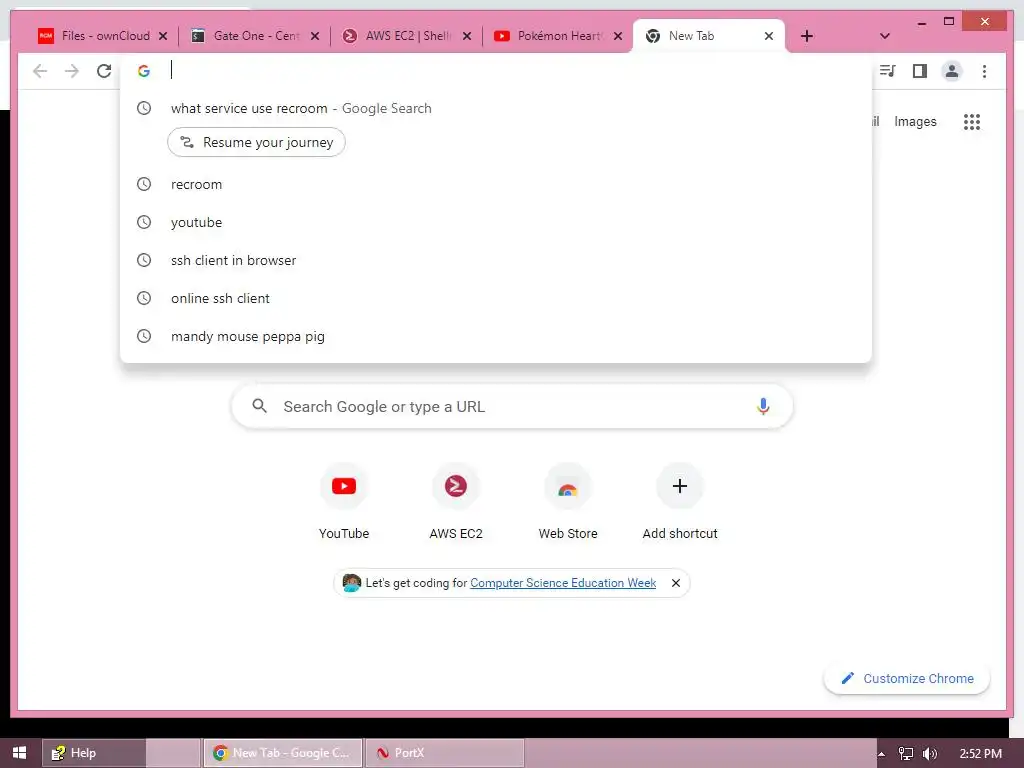Start voice search with the microphone
This screenshot has height=768, width=1024.
763,406
